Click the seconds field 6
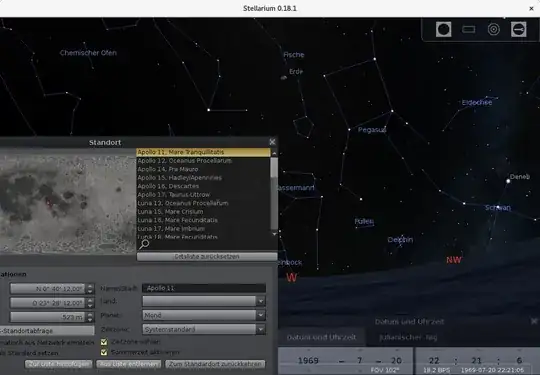Image resolution: width=540 pixels, height=375 pixels. coord(519,361)
